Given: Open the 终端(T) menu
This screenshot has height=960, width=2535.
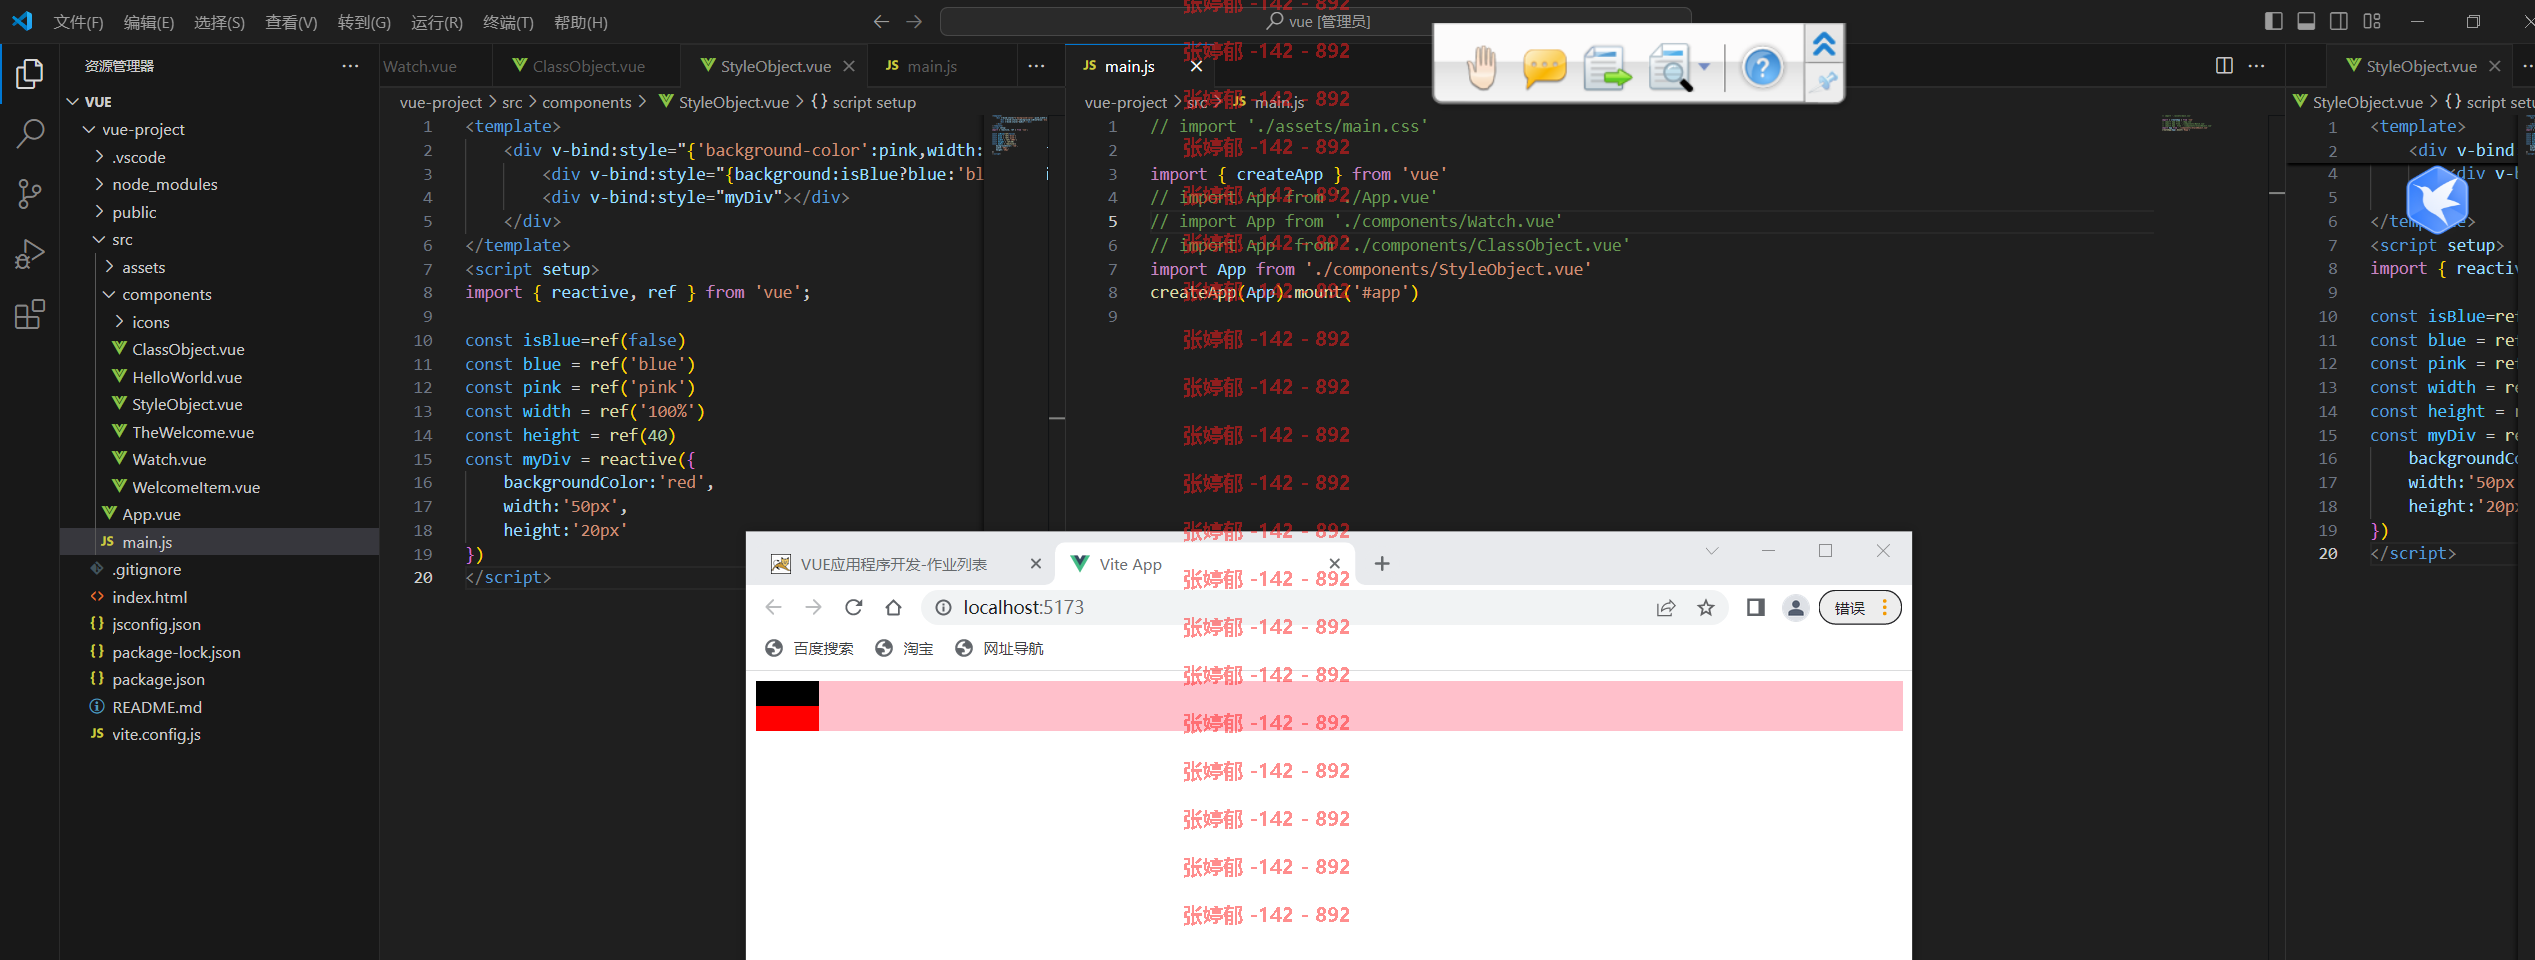Looking at the screenshot, I should 508,22.
